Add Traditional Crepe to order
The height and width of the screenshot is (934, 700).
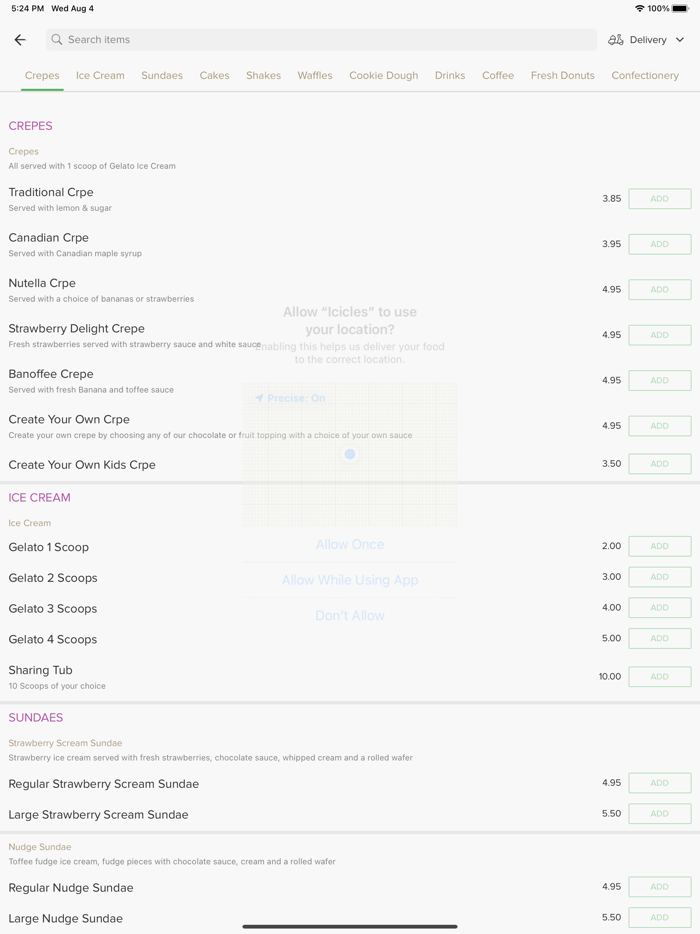tap(659, 199)
